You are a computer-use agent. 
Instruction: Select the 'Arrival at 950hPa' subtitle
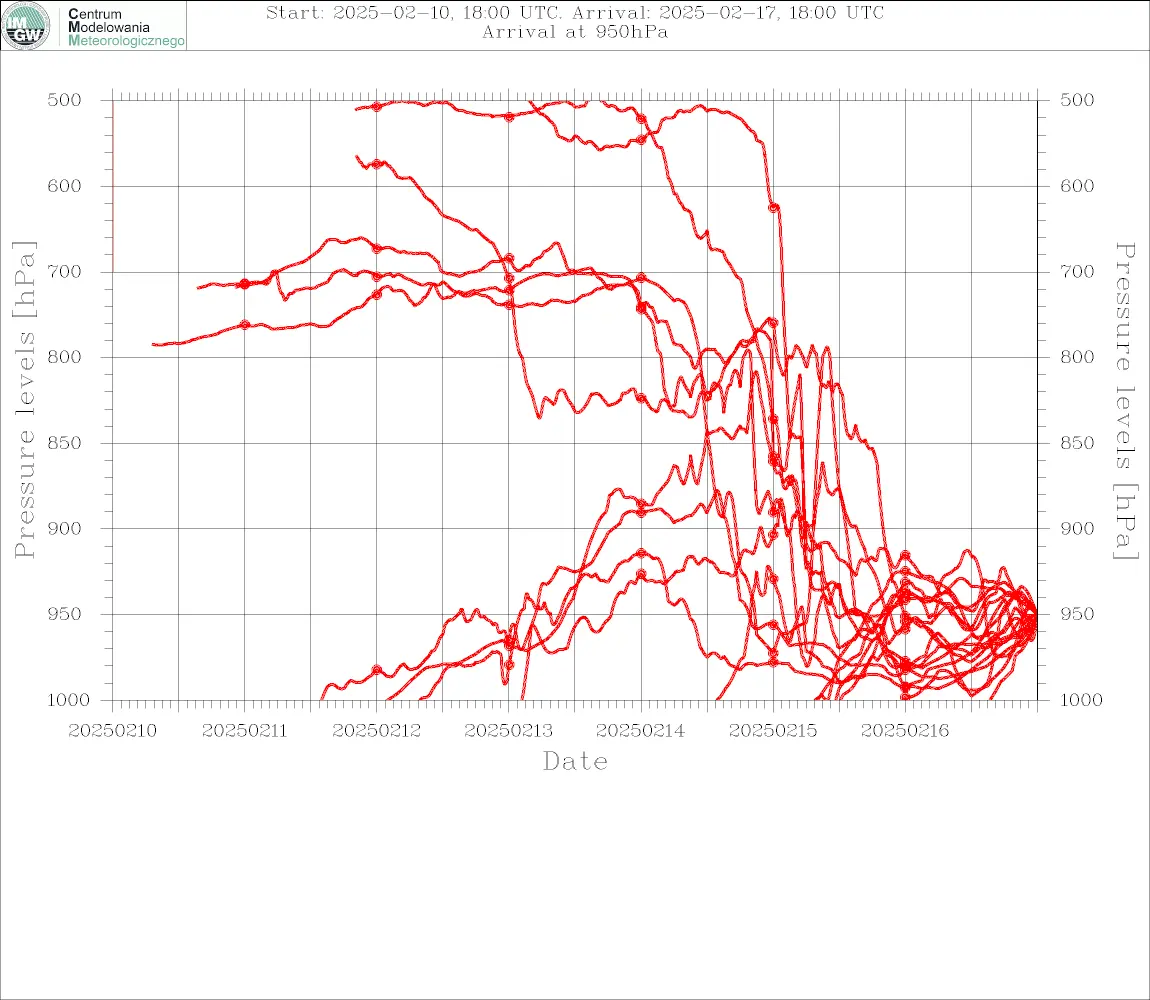point(575,32)
